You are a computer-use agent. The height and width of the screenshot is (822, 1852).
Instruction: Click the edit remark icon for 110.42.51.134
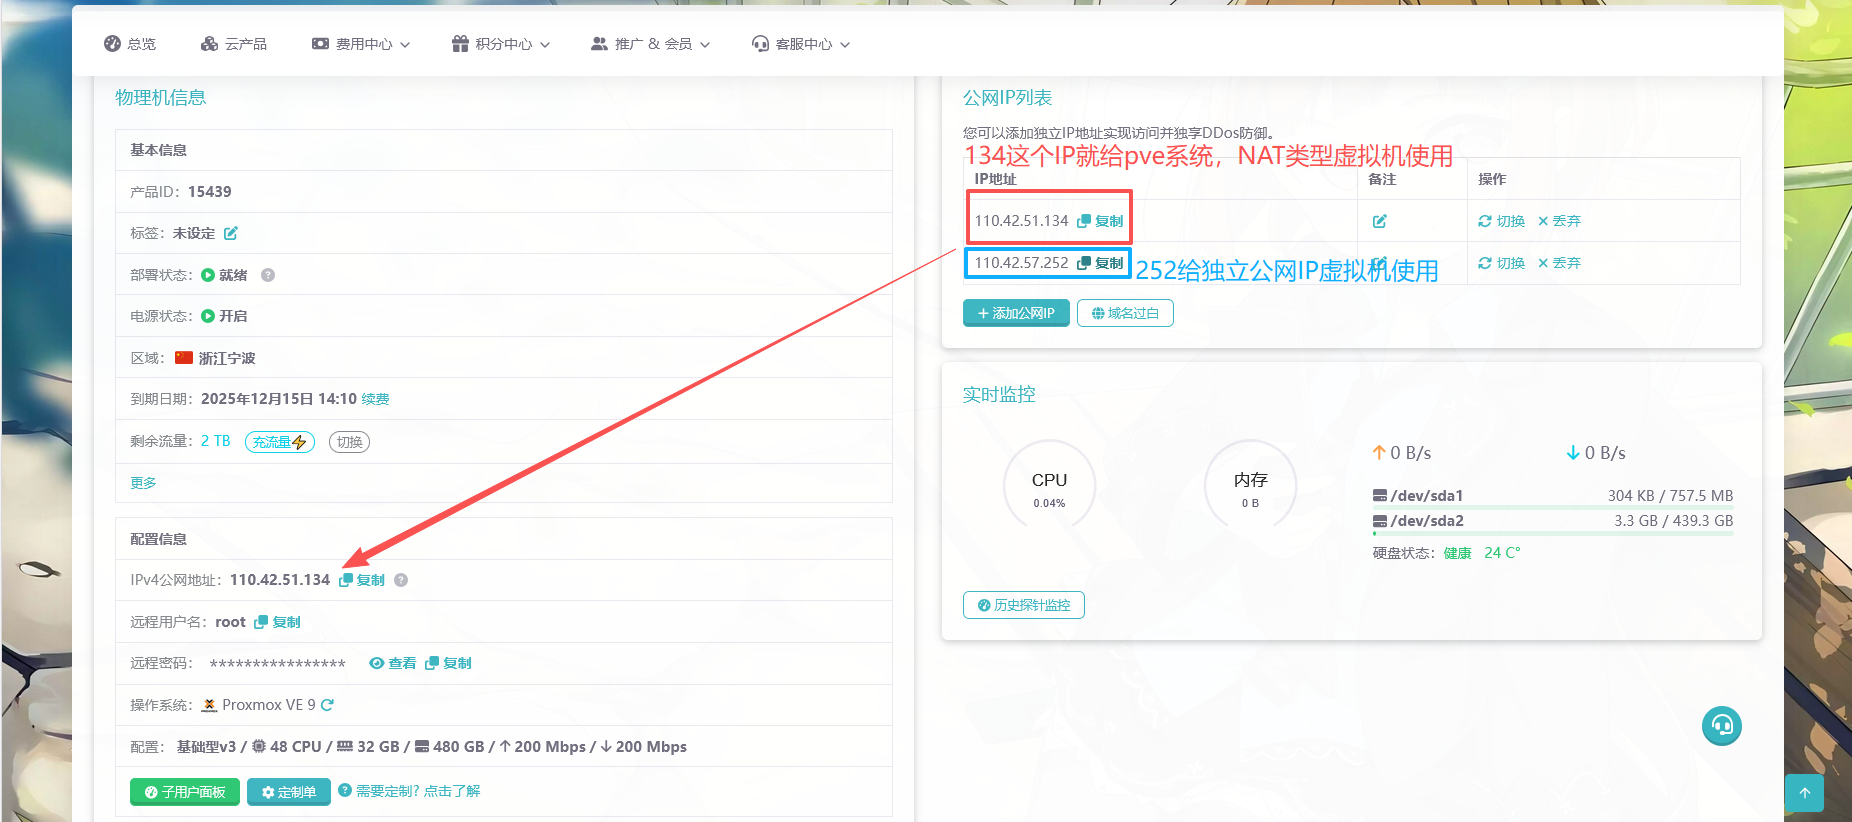click(x=1380, y=221)
